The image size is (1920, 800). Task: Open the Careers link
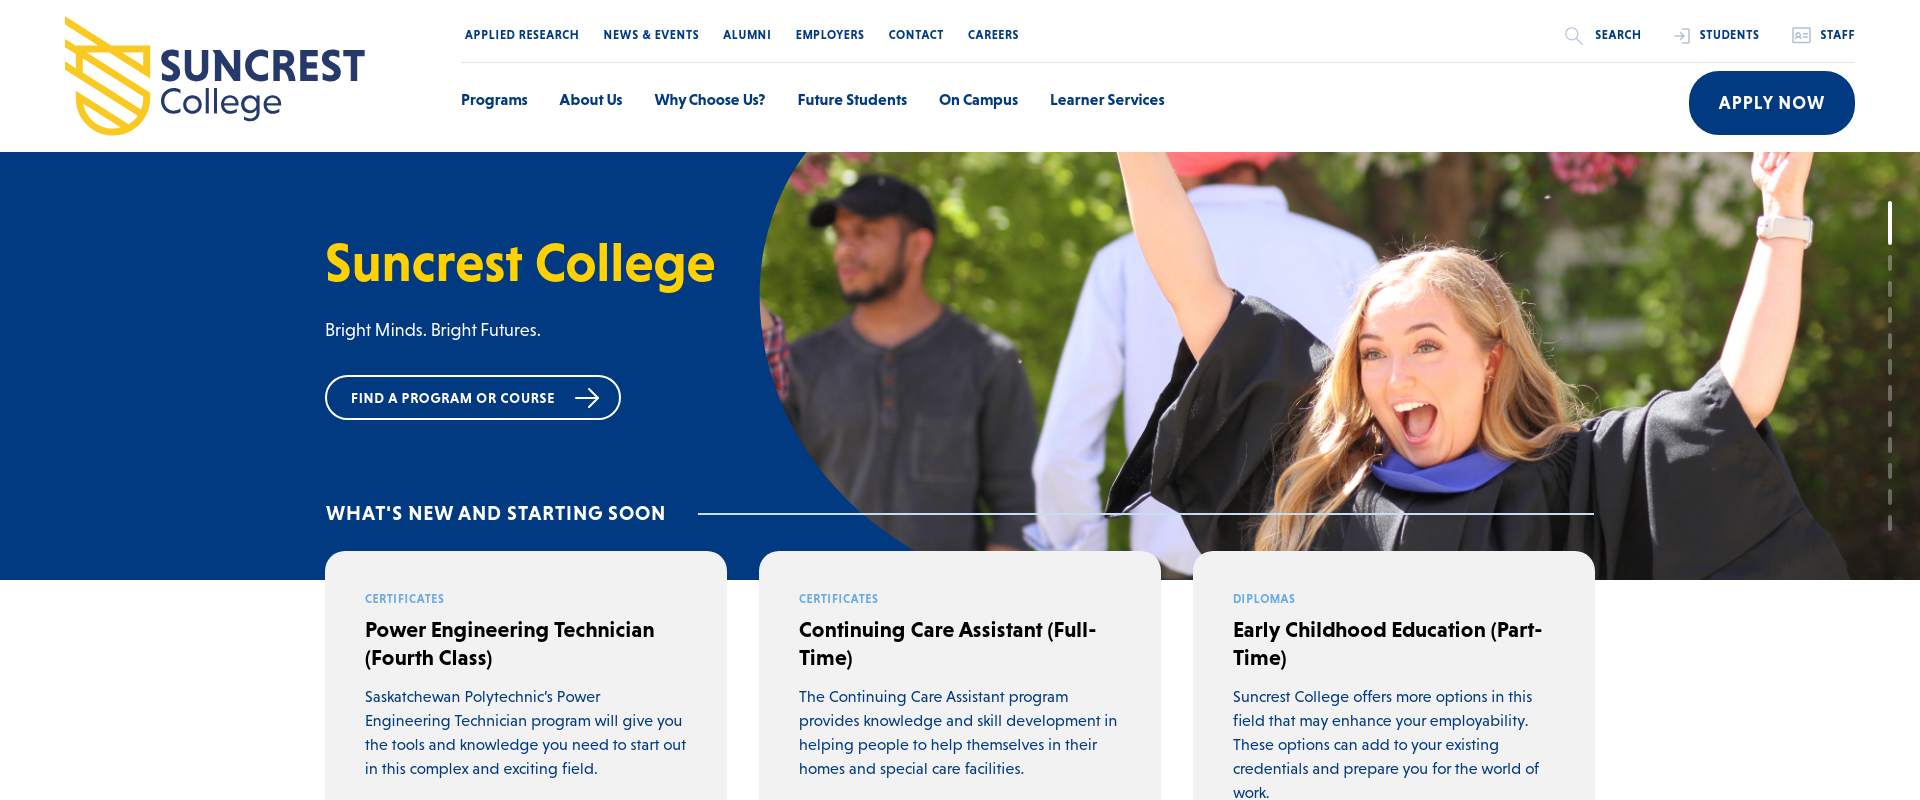(993, 35)
